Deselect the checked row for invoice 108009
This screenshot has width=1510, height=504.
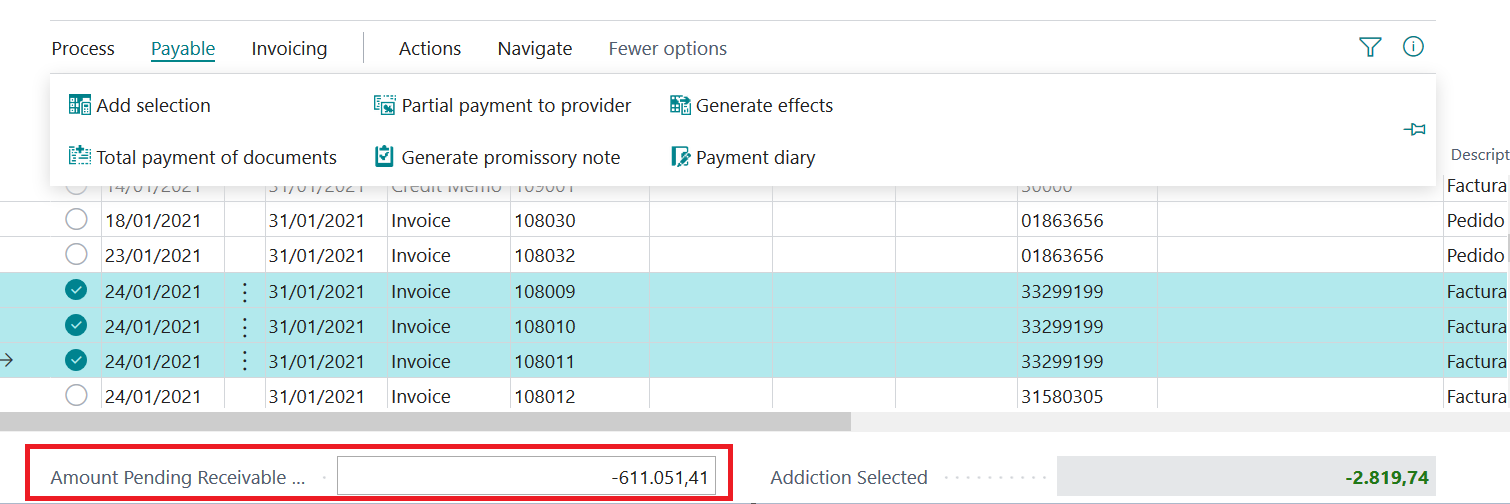pos(76,290)
